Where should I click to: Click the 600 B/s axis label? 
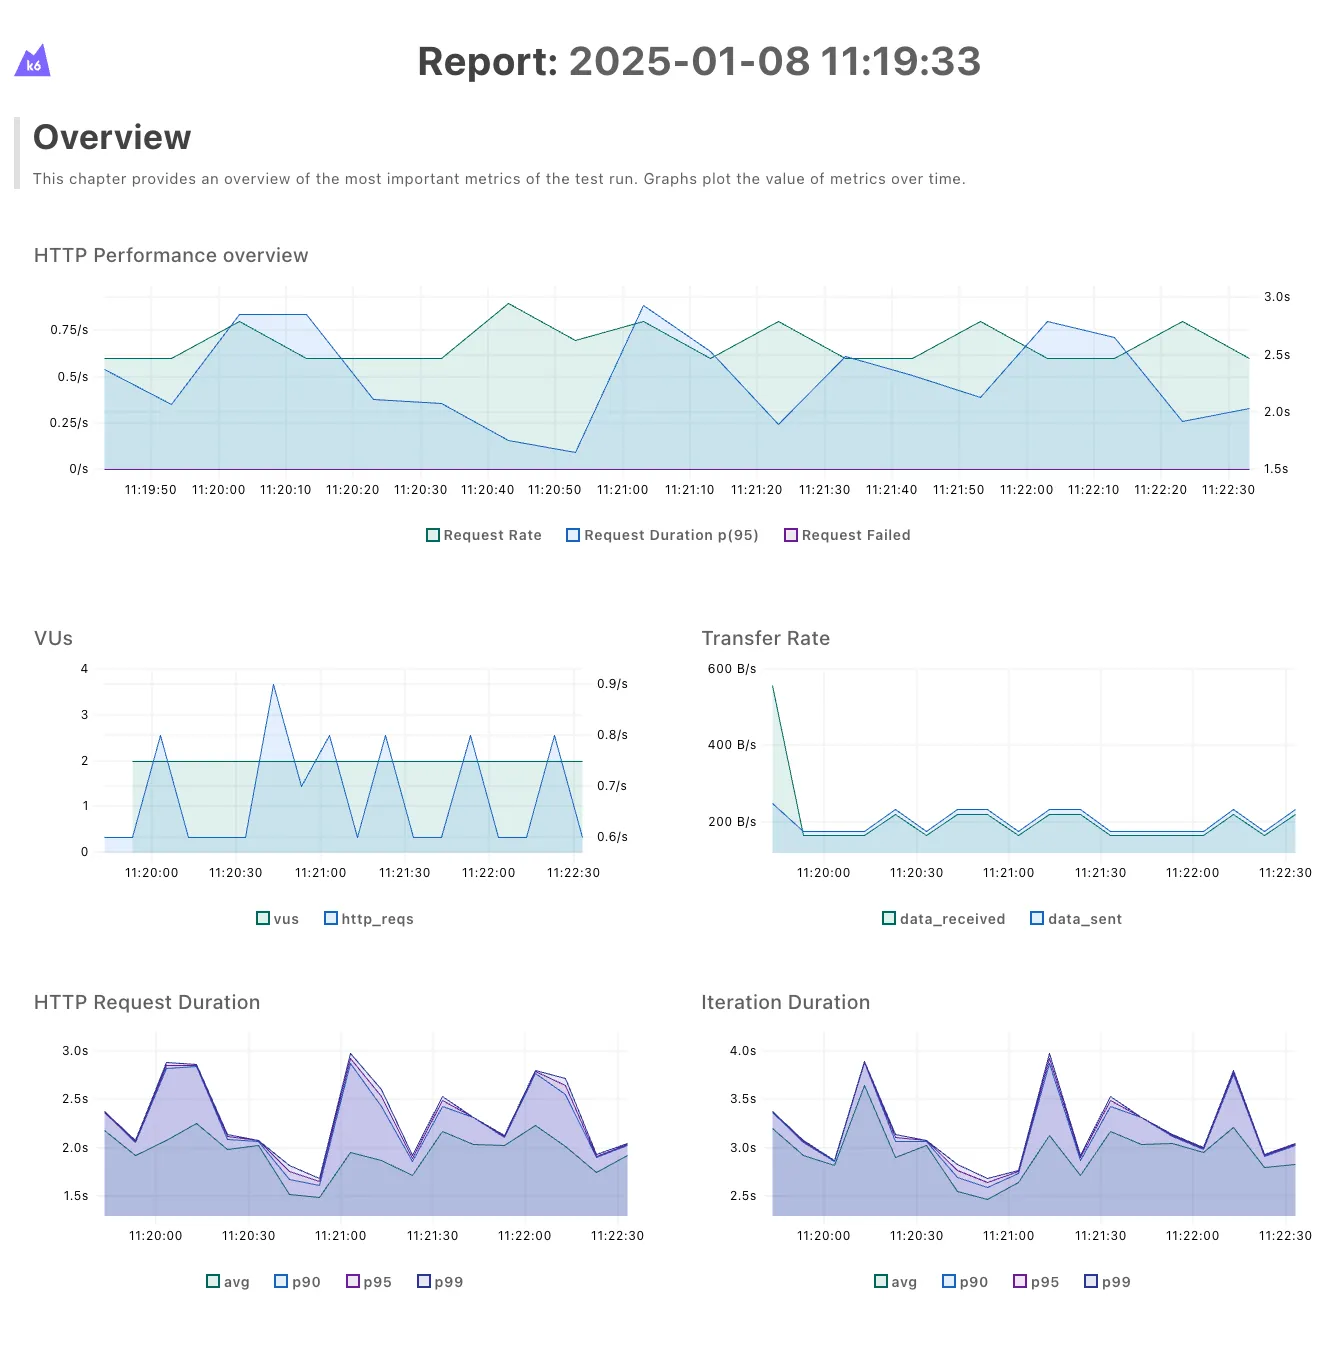[732, 669]
